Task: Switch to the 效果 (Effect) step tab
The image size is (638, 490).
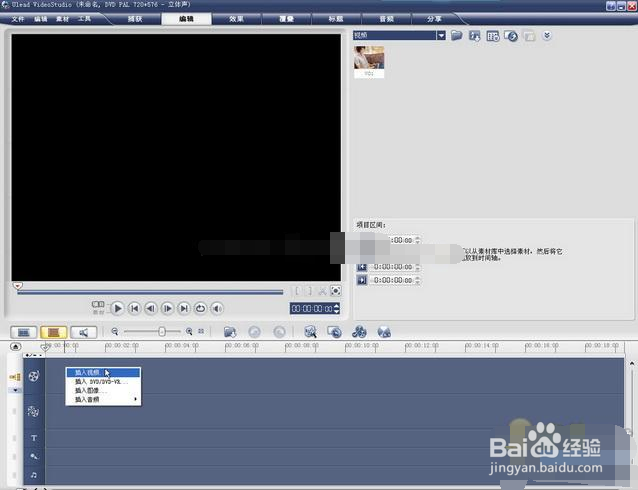Action: (x=236, y=19)
